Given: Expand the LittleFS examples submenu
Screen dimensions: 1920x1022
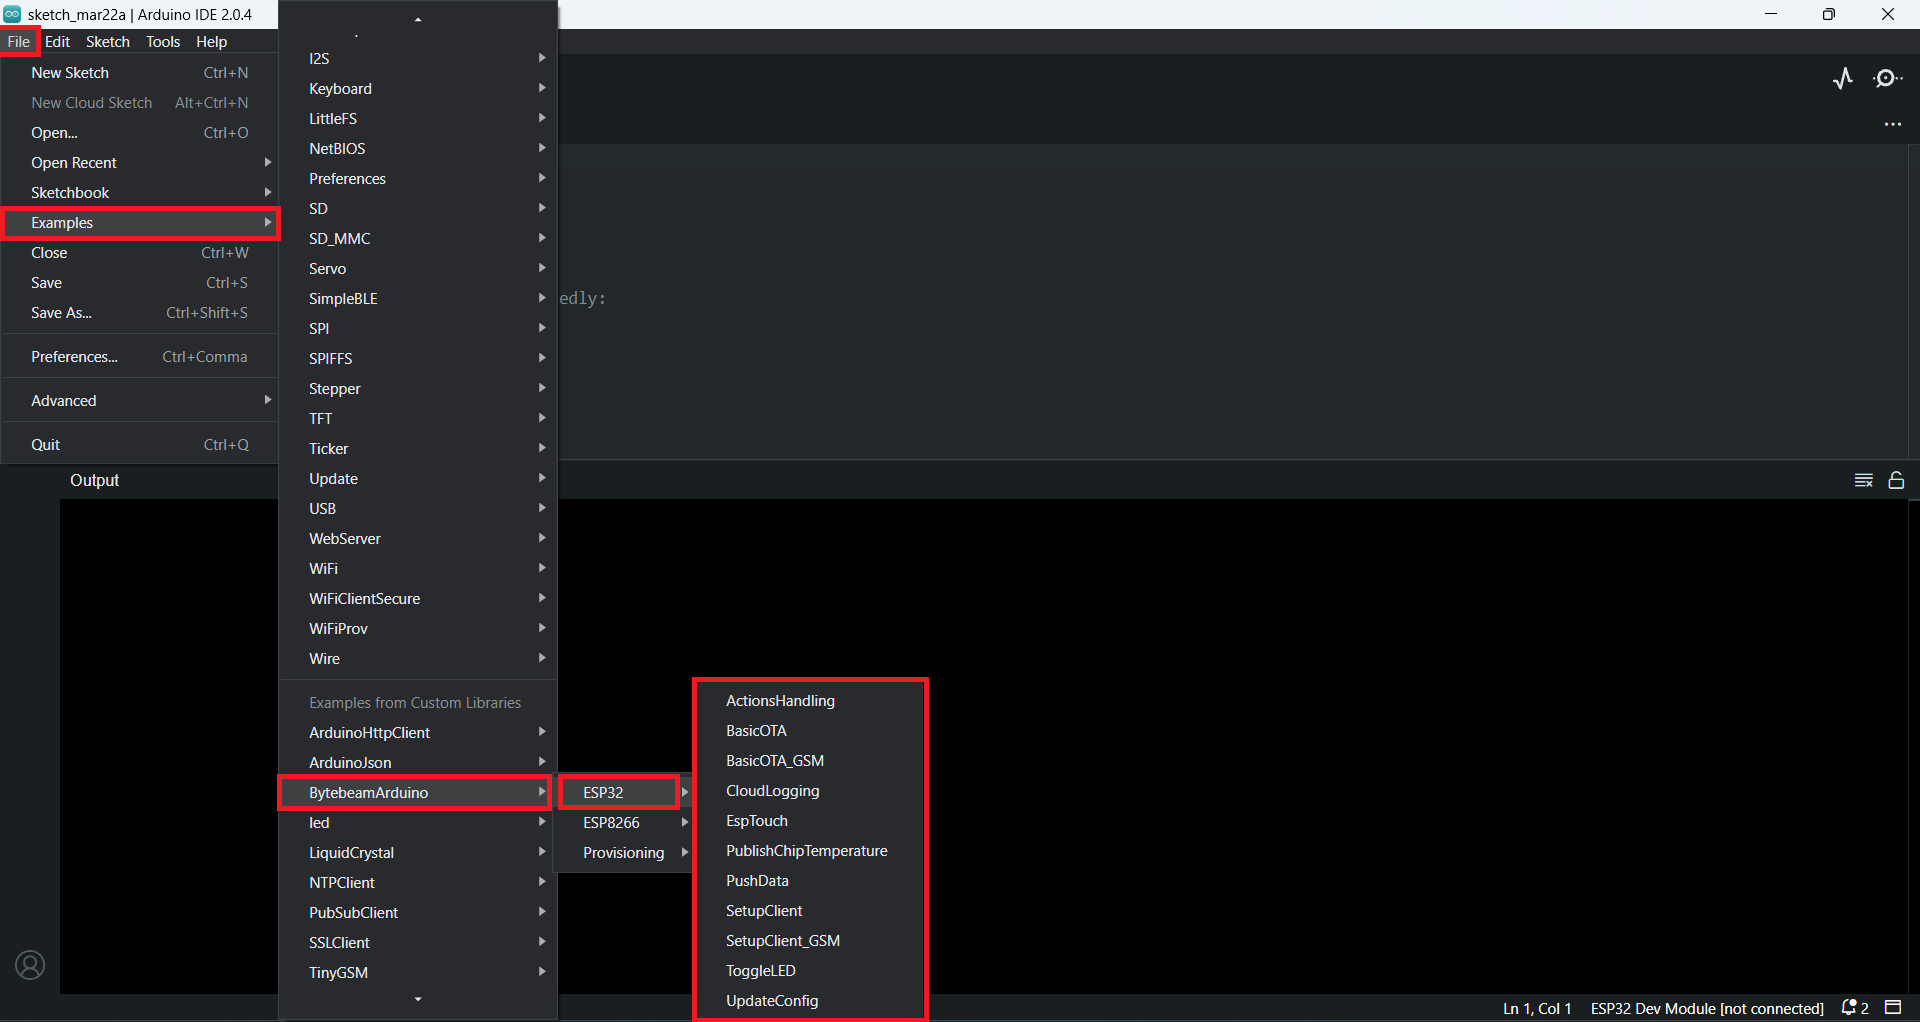Looking at the screenshot, I should pos(418,119).
